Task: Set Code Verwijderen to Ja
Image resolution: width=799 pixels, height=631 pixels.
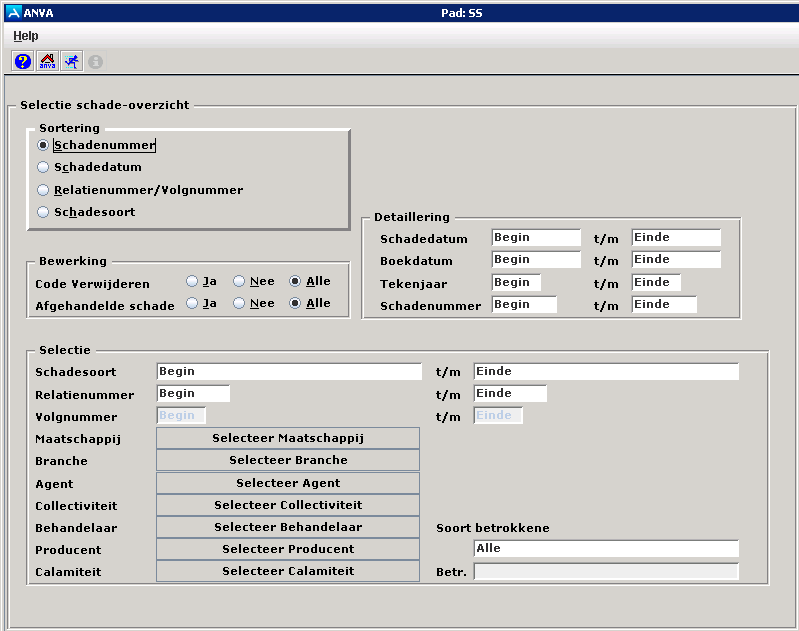Action: tap(192, 282)
